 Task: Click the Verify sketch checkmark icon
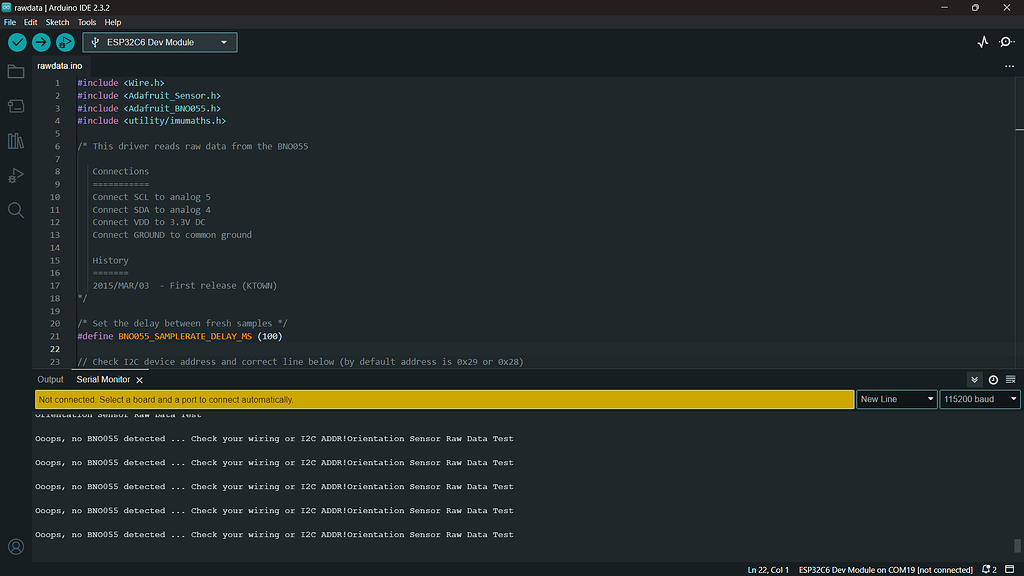pos(16,42)
